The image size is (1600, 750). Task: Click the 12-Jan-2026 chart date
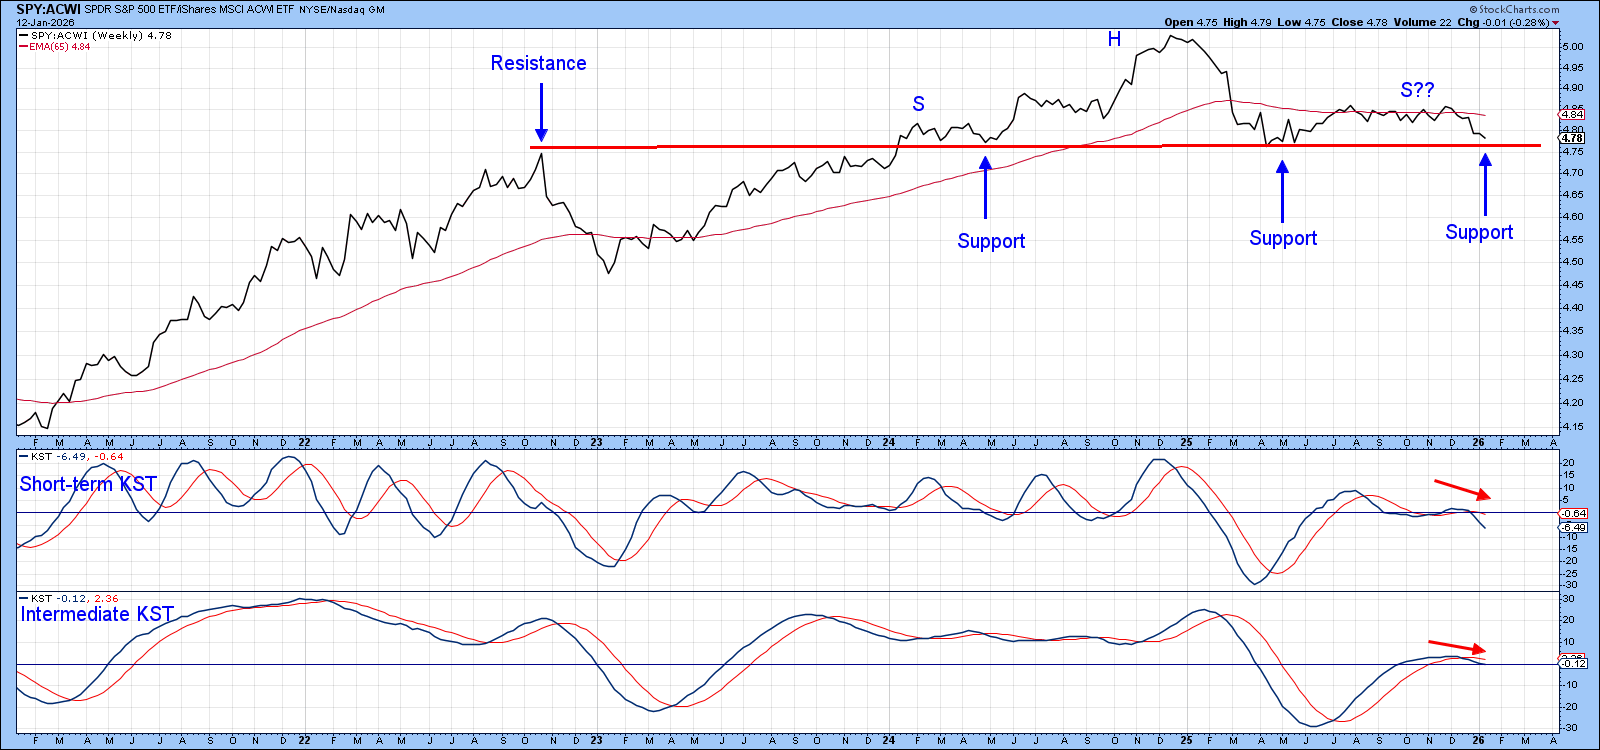click(45, 22)
